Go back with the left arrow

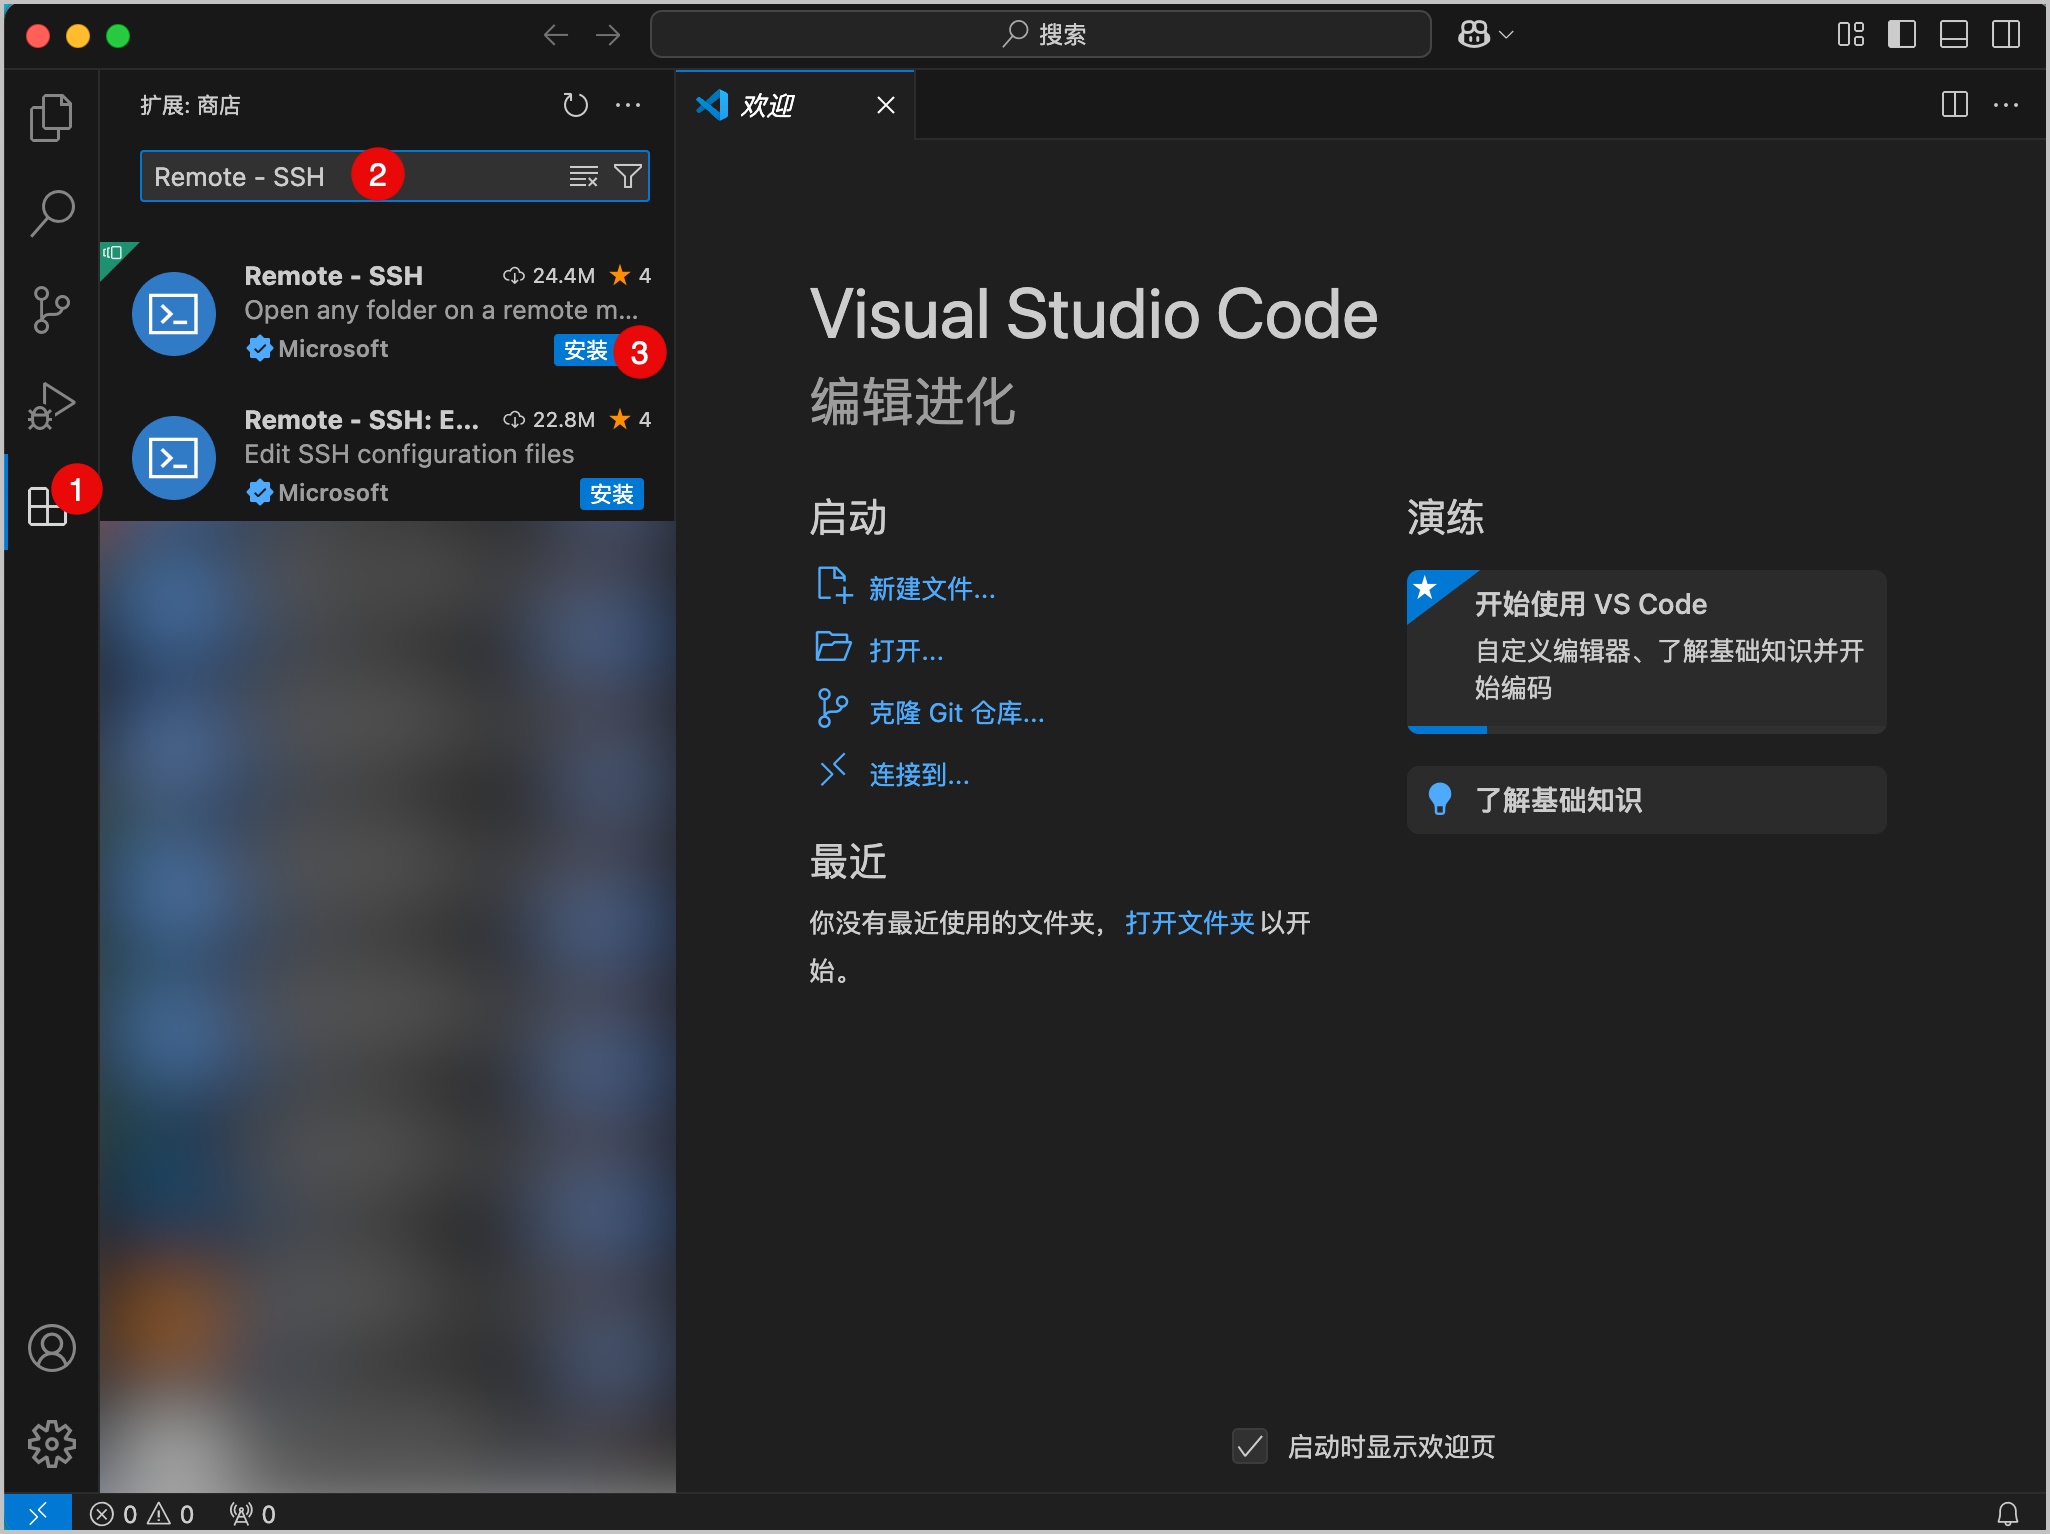556,35
